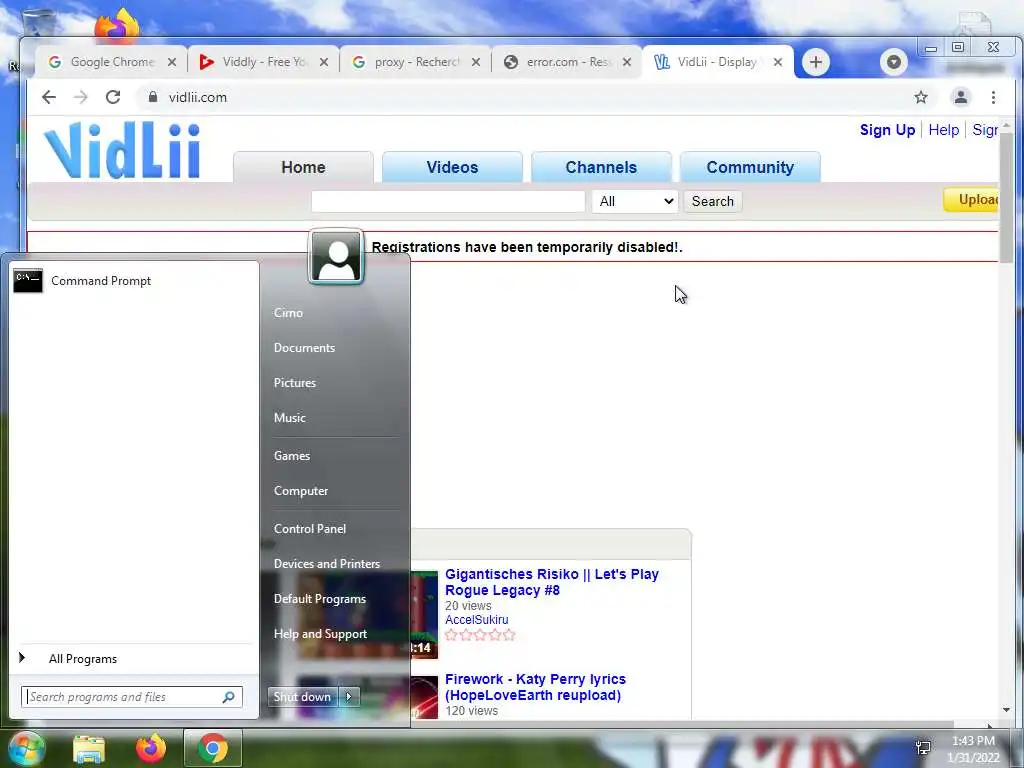Close the VidLii tab
Screen dimensions: 1024x768
tap(778, 62)
